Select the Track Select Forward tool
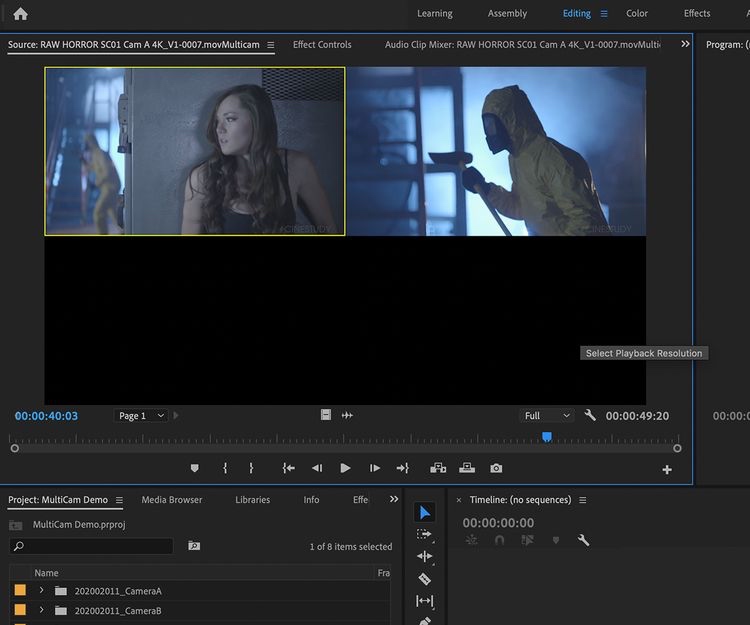This screenshot has height=625, width=750. [424, 535]
